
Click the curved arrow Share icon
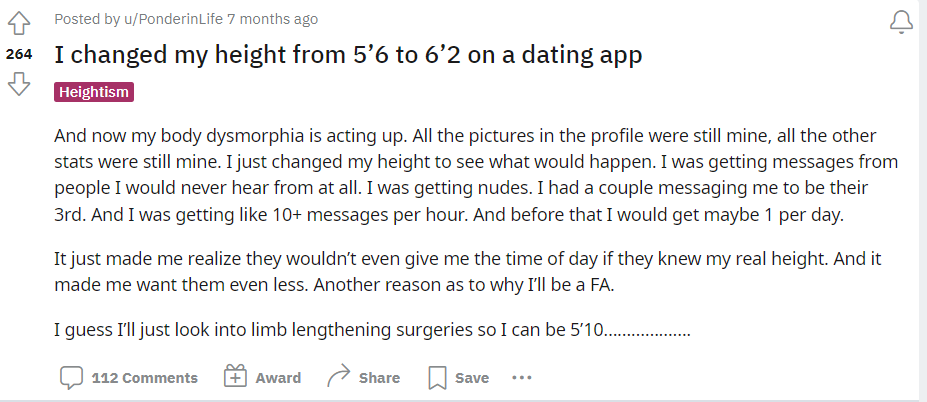(x=339, y=377)
